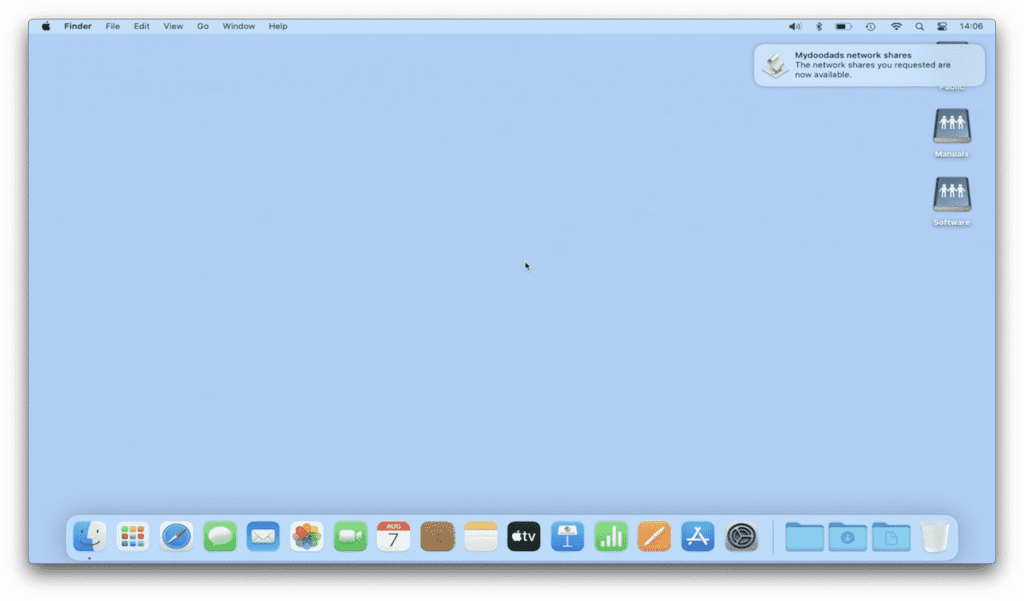
Task: Launch Safari from the Dock
Action: click(x=176, y=536)
